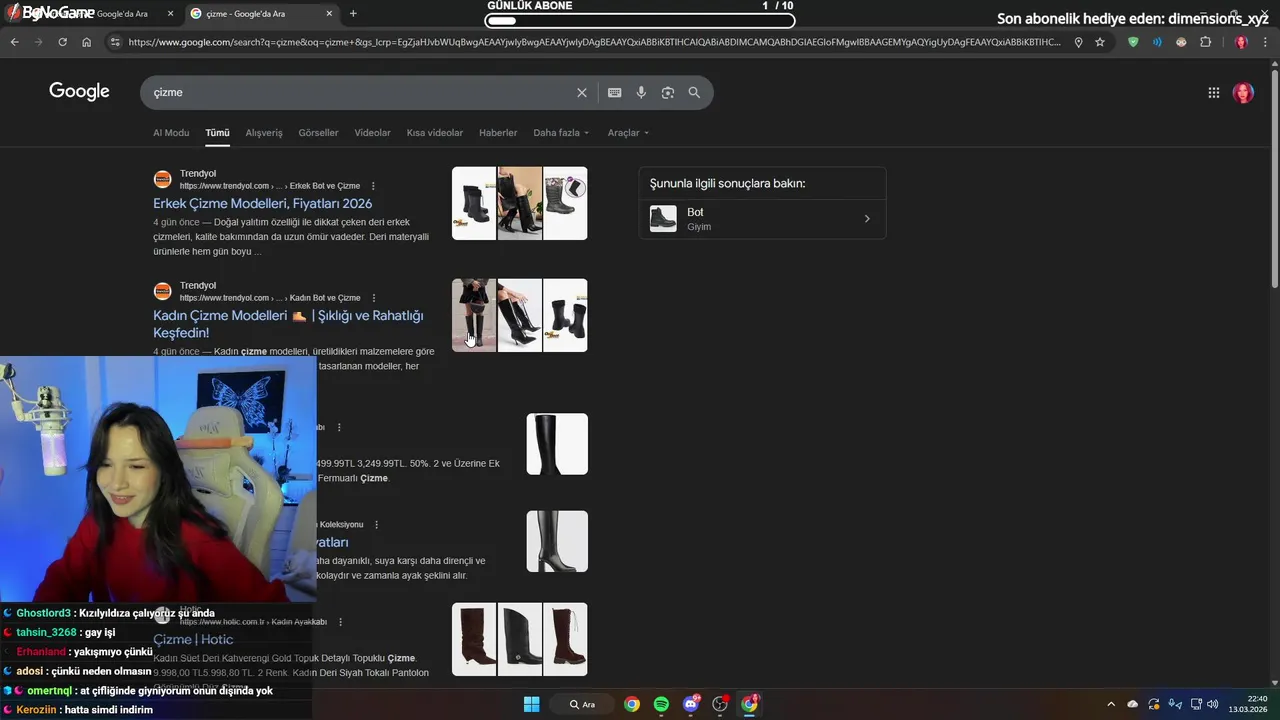Click the Trendyol Kadın Bot ve Çizme URL
This screenshot has height=720, width=1280.
click(x=270, y=298)
